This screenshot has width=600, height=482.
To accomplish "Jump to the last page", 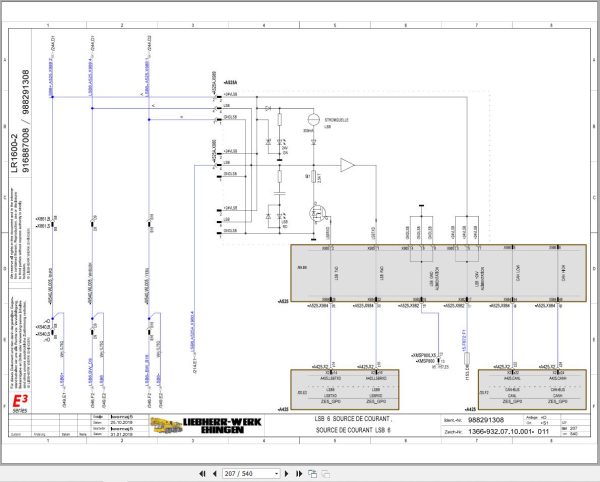I will coord(299,474).
